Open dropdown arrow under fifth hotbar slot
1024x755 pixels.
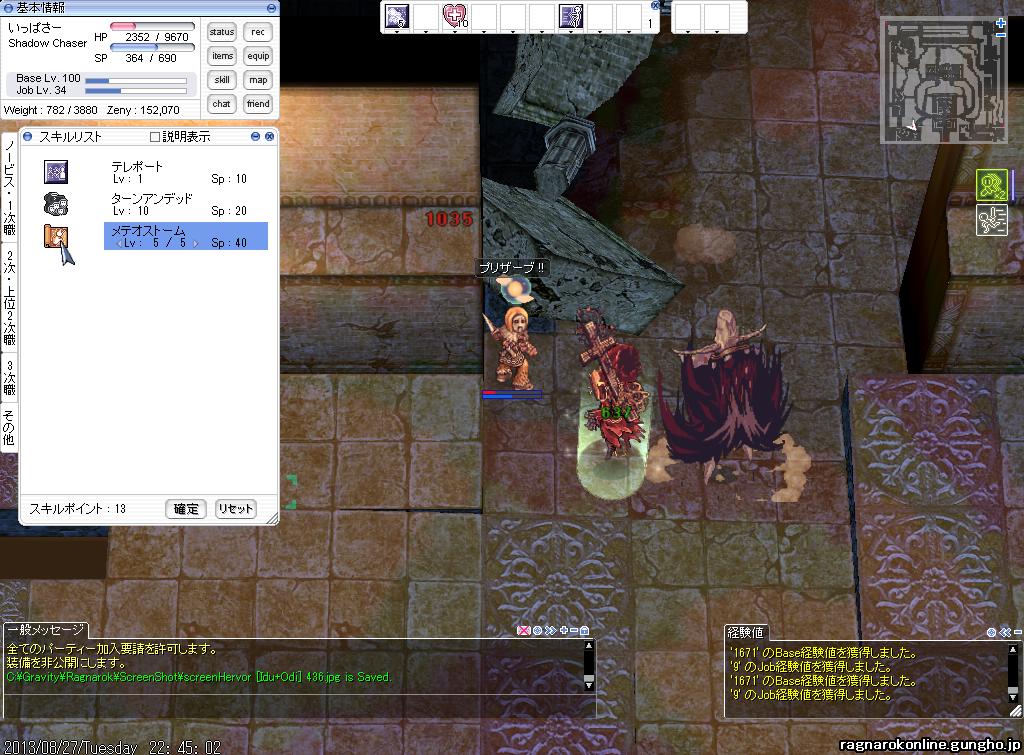513,31
